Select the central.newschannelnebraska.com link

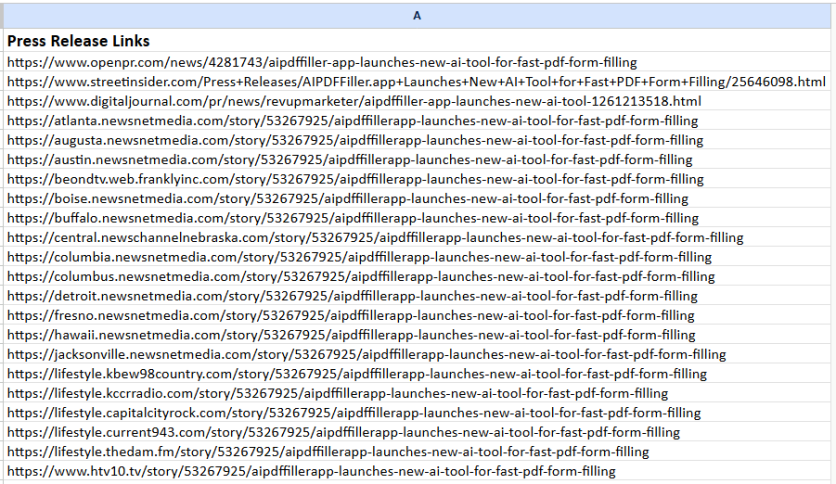pyautogui.click(x=417, y=237)
